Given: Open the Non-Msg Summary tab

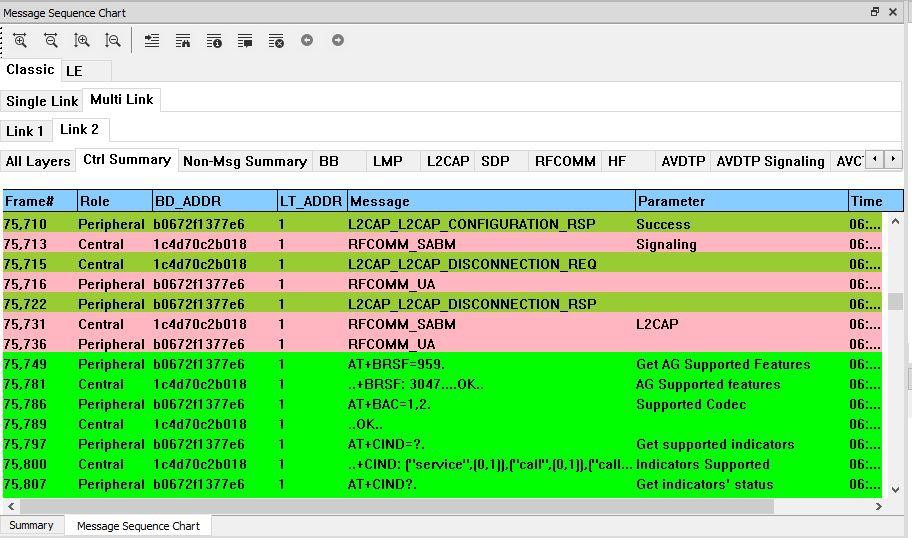Looking at the screenshot, I should tap(245, 161).
